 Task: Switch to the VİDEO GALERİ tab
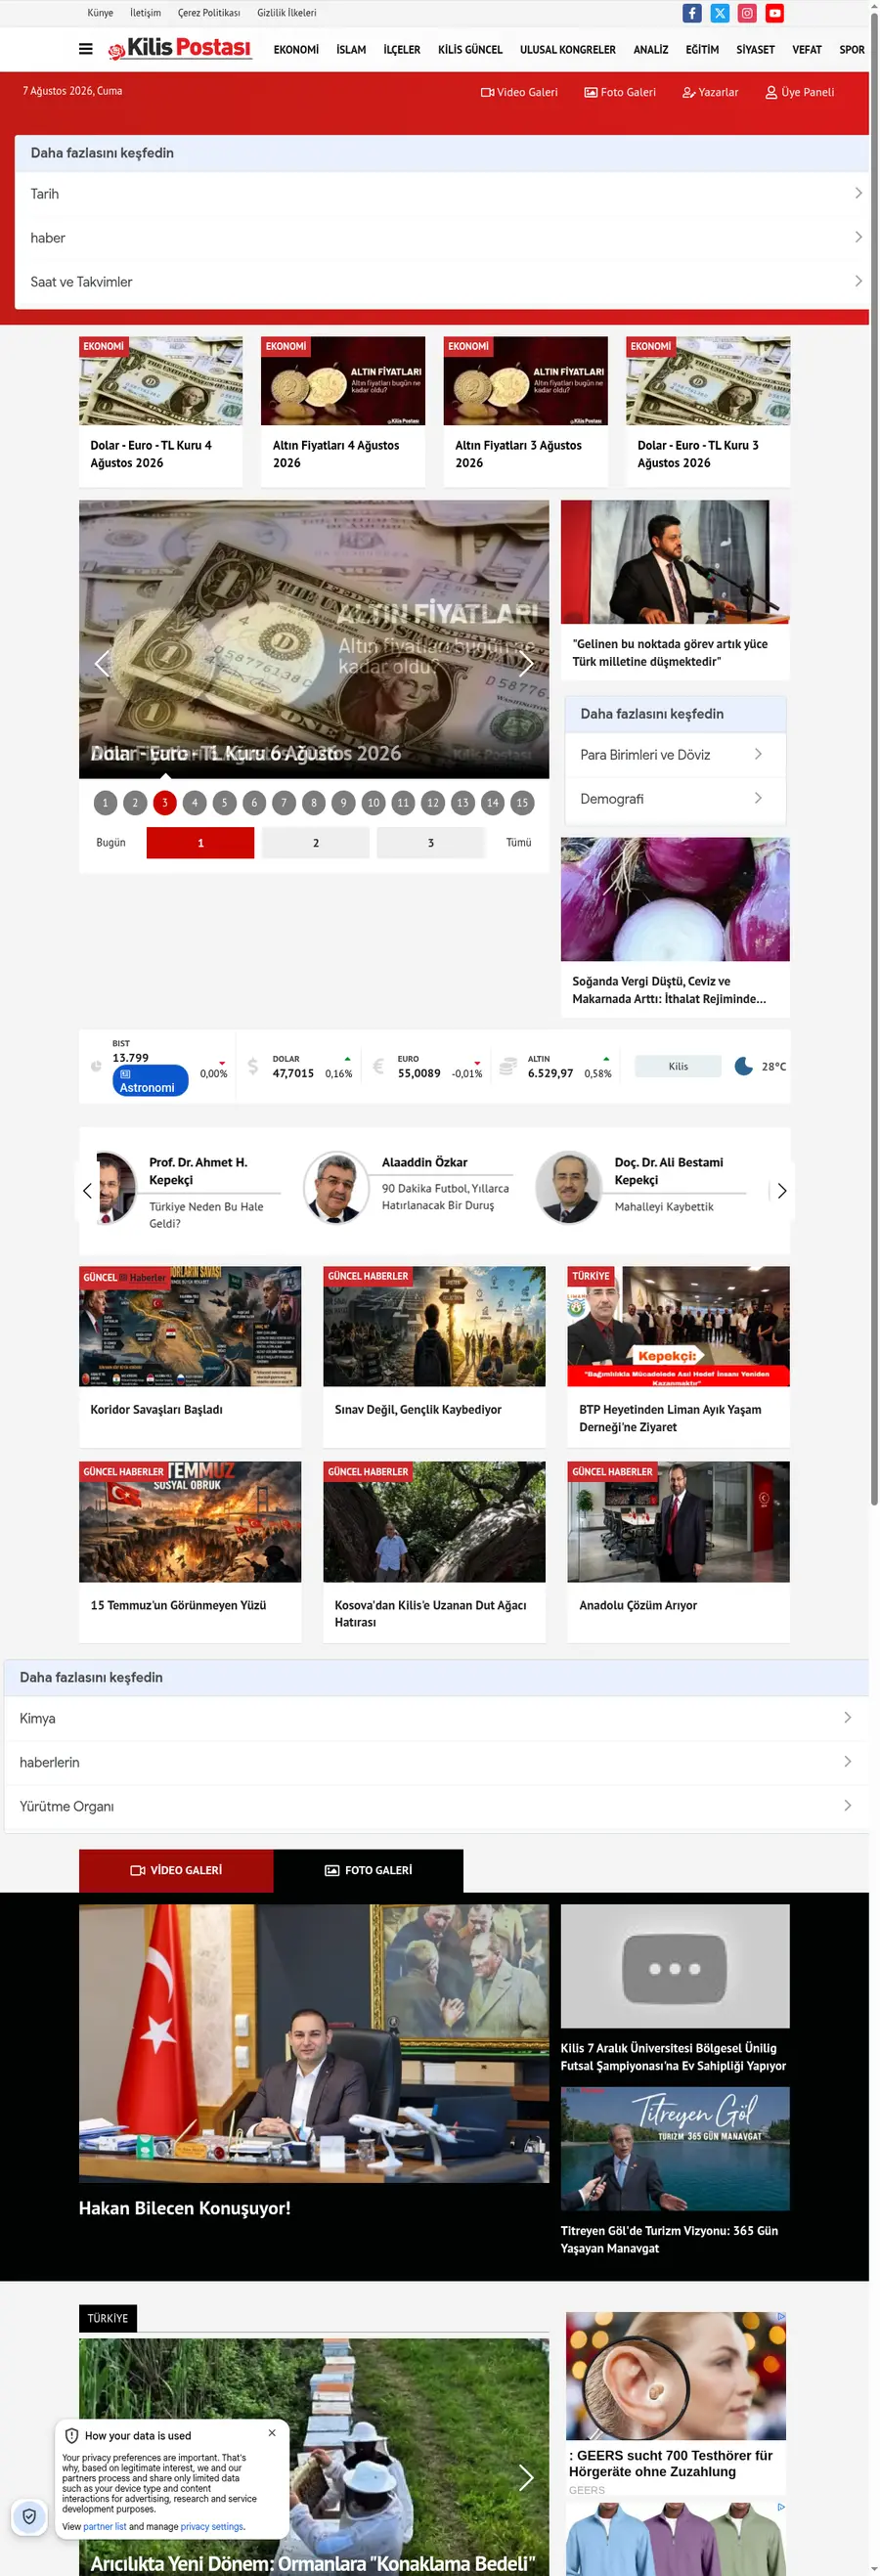coord(176,1869)
